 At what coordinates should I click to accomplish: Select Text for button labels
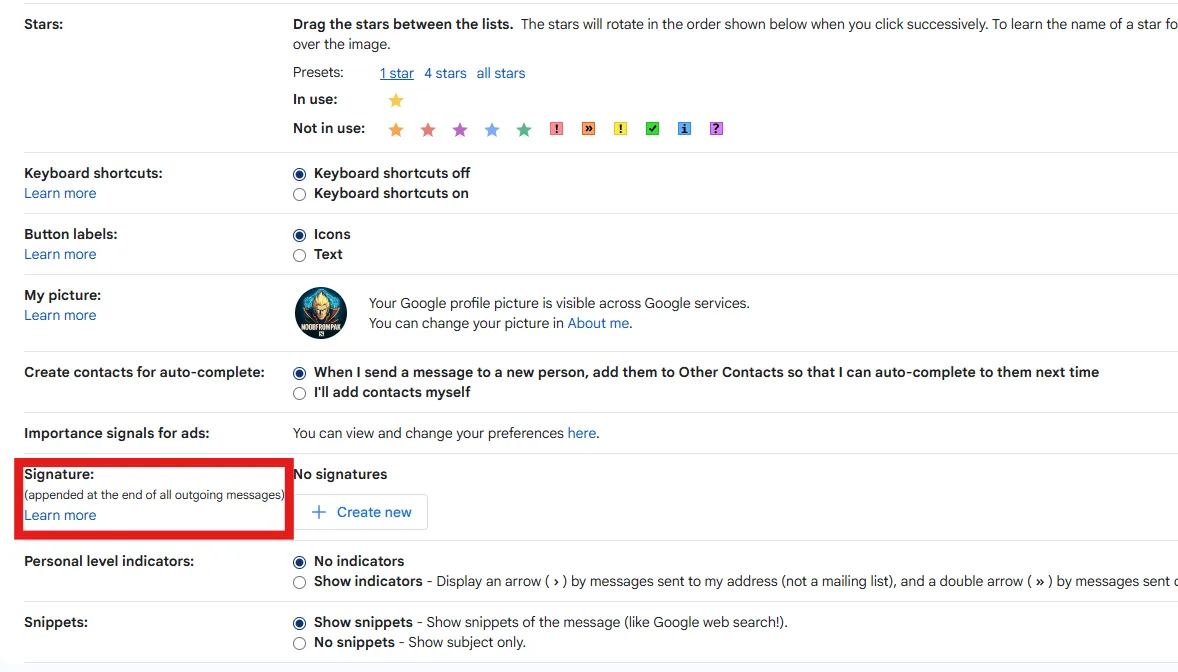click(x=299, y=255)
